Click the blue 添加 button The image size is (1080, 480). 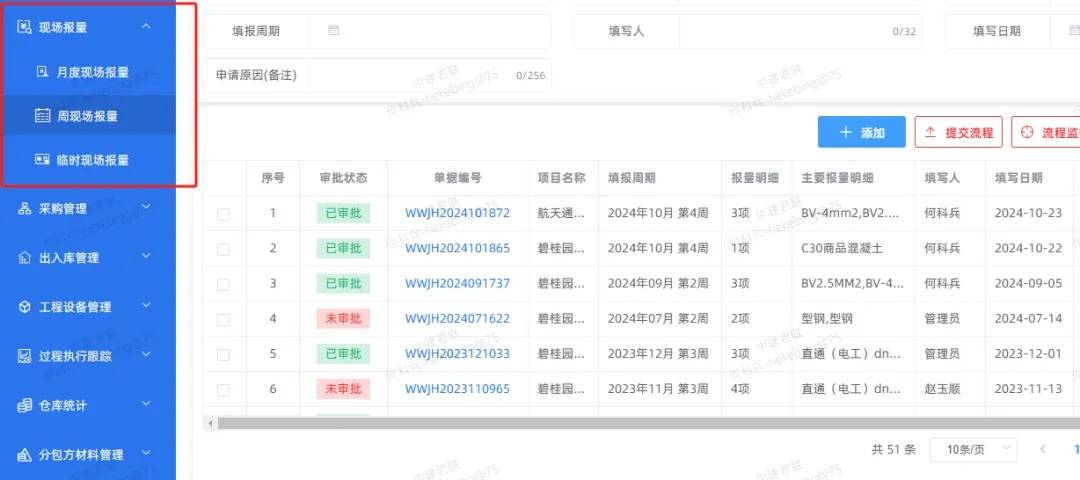862,132
